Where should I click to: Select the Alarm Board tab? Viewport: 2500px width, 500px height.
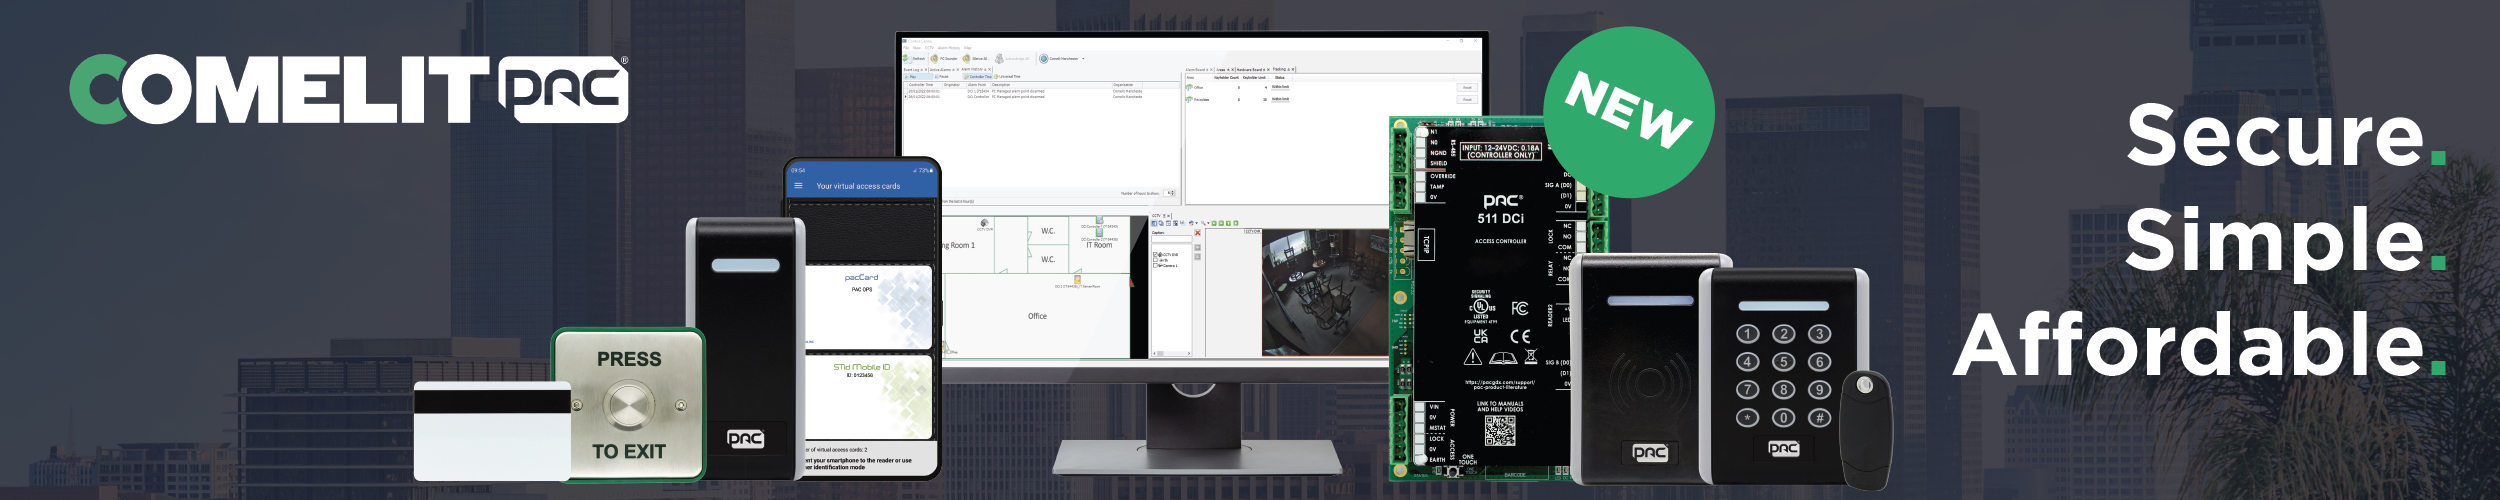coord(1199,70)
